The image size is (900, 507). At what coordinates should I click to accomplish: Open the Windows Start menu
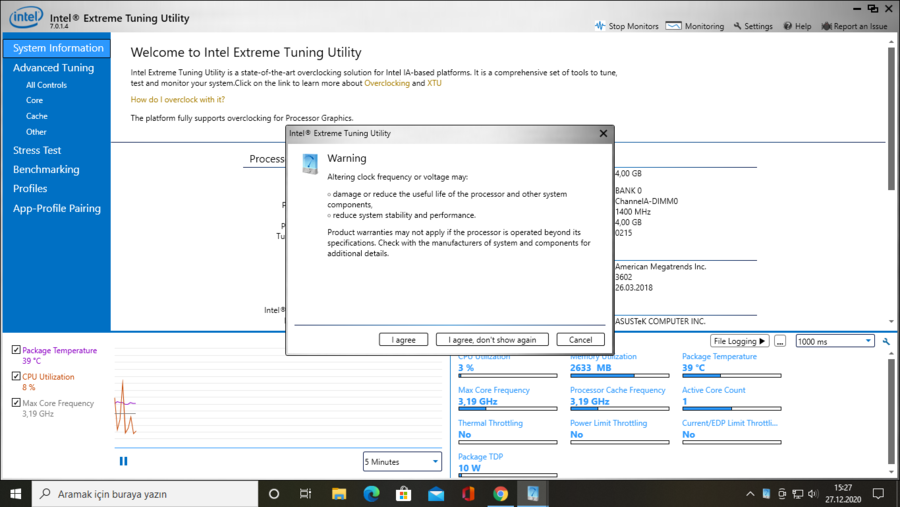pos(15,494)
